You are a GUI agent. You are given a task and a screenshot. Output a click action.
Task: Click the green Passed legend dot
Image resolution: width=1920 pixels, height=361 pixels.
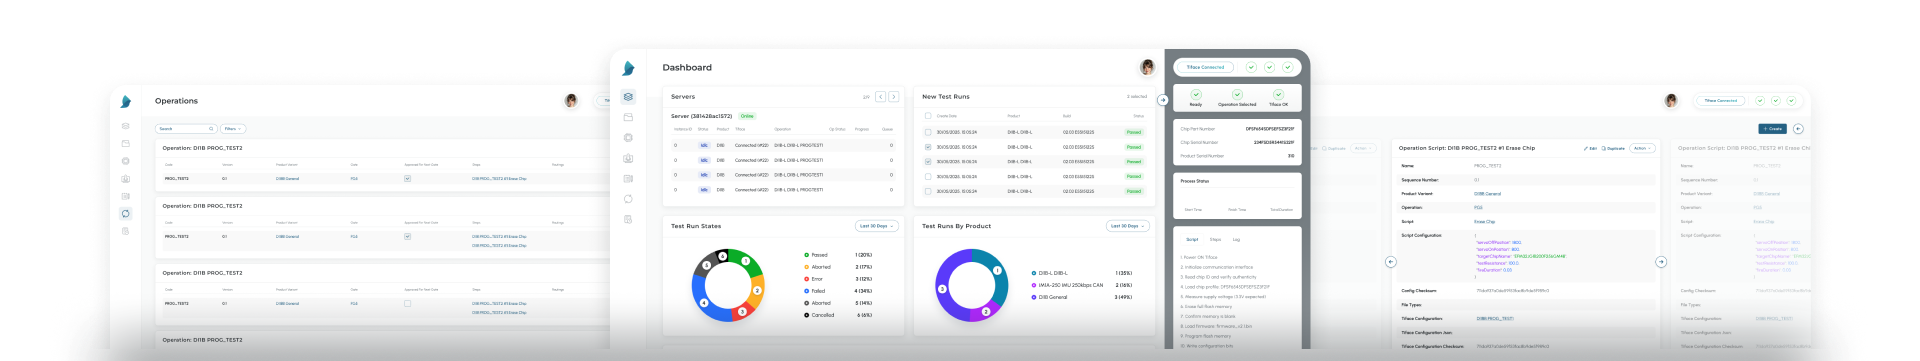pos(806,255)
